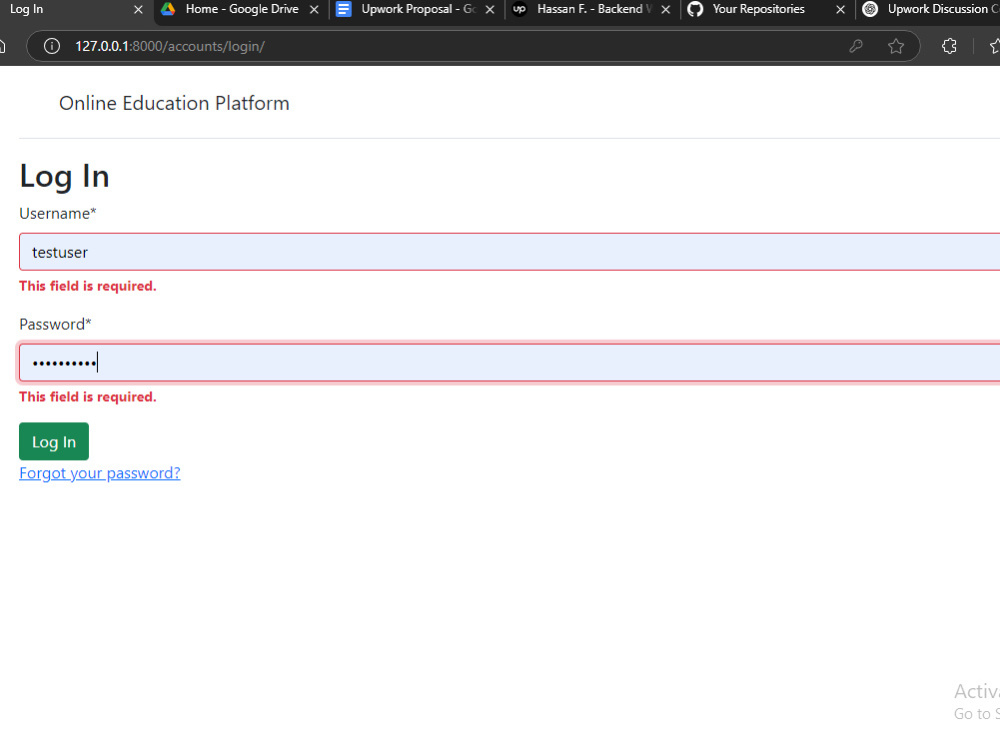Click the site info icon in address bar
The image size is (1000, 750).
(x=52, y=46)
